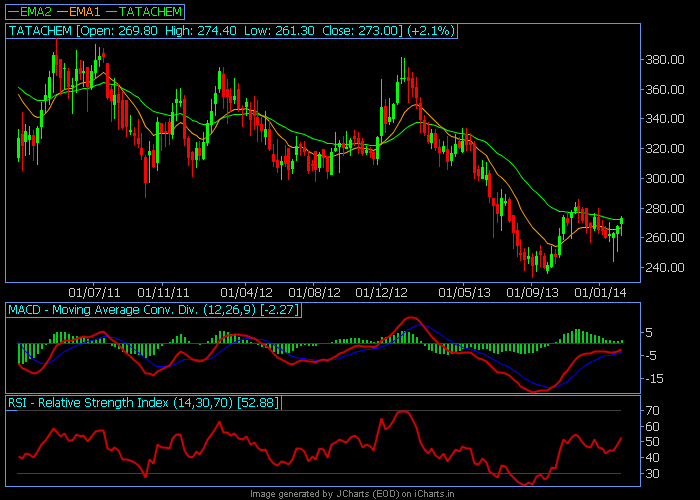The height and width of the screenshot is (500, 700).
Task: Click the RSI axis label 30
Action: pyautogui.click(x=652, y=474)
